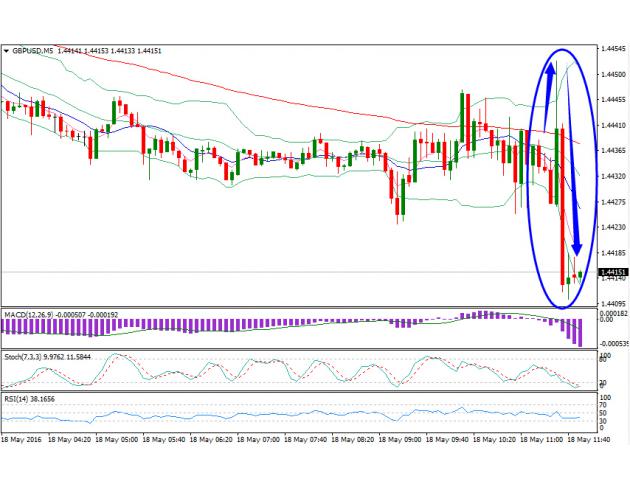Click the 1.44500 price scale label
The image size is (630, 490).
(x=613, y=74)
